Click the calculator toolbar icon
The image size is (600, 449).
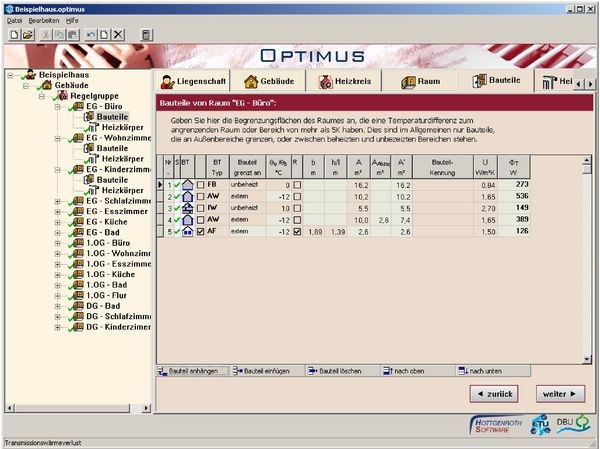[147, 35]
